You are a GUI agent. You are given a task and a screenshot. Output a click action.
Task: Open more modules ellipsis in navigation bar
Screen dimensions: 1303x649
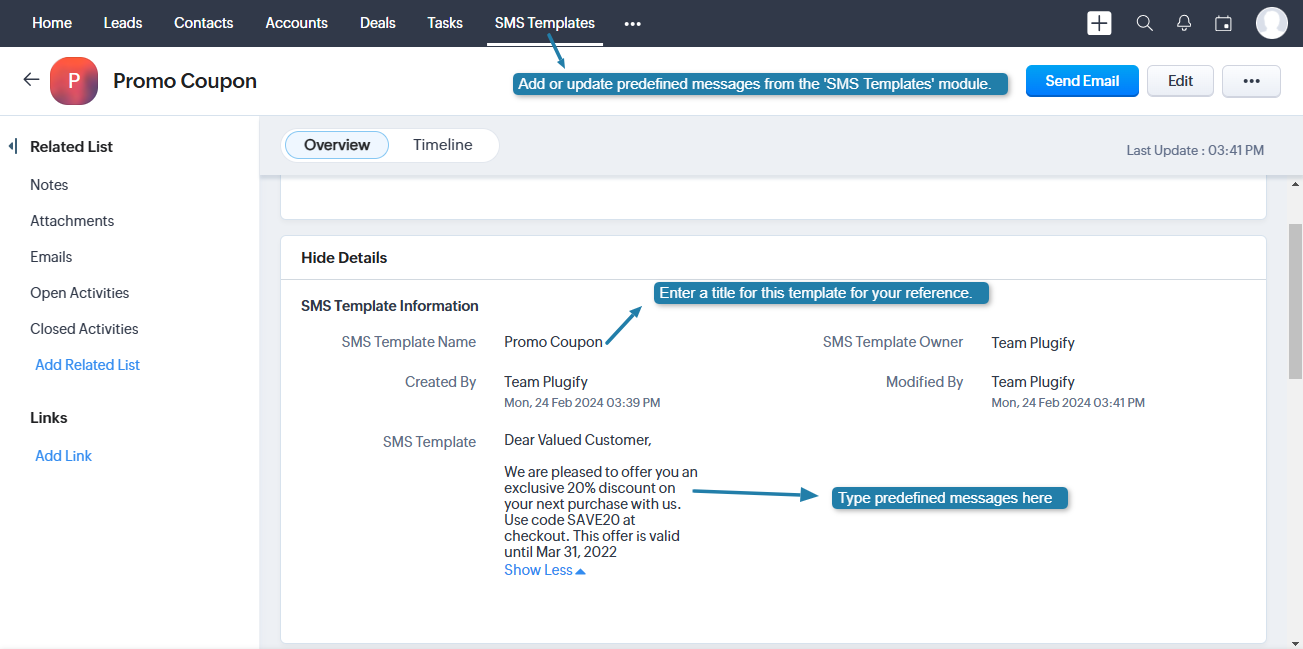pos(632,24)
